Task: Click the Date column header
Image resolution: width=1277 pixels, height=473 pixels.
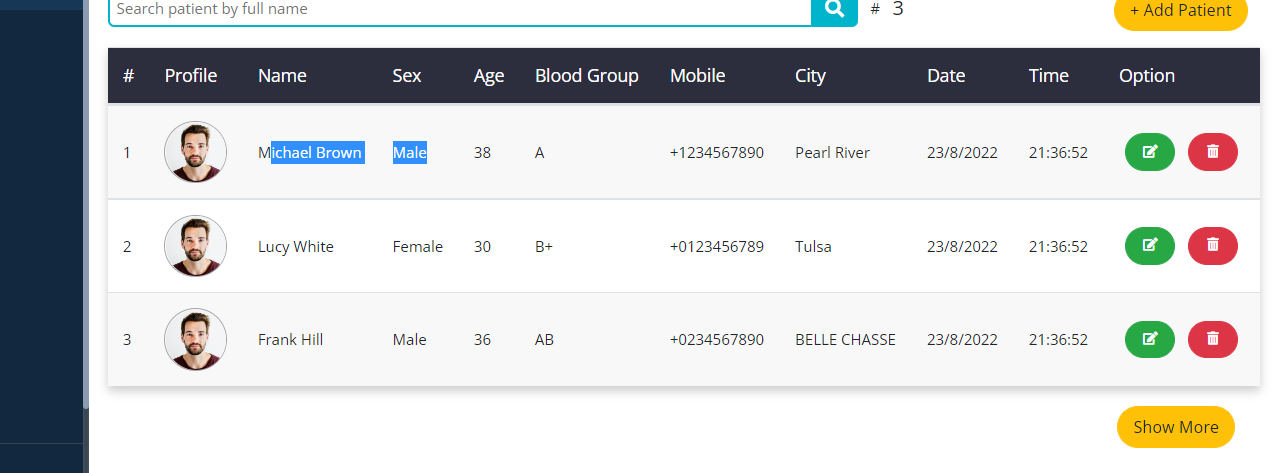Action: tap(945, 76)
